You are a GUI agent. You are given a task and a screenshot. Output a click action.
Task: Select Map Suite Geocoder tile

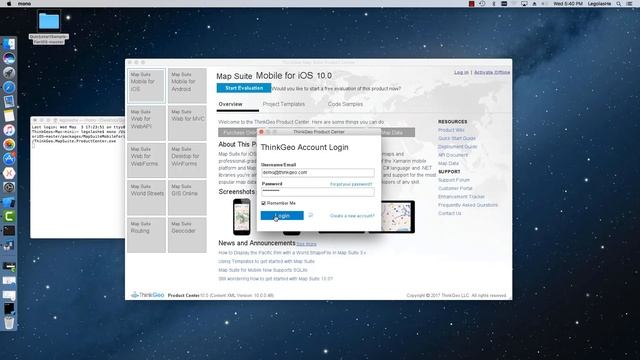tap(187, 235)
